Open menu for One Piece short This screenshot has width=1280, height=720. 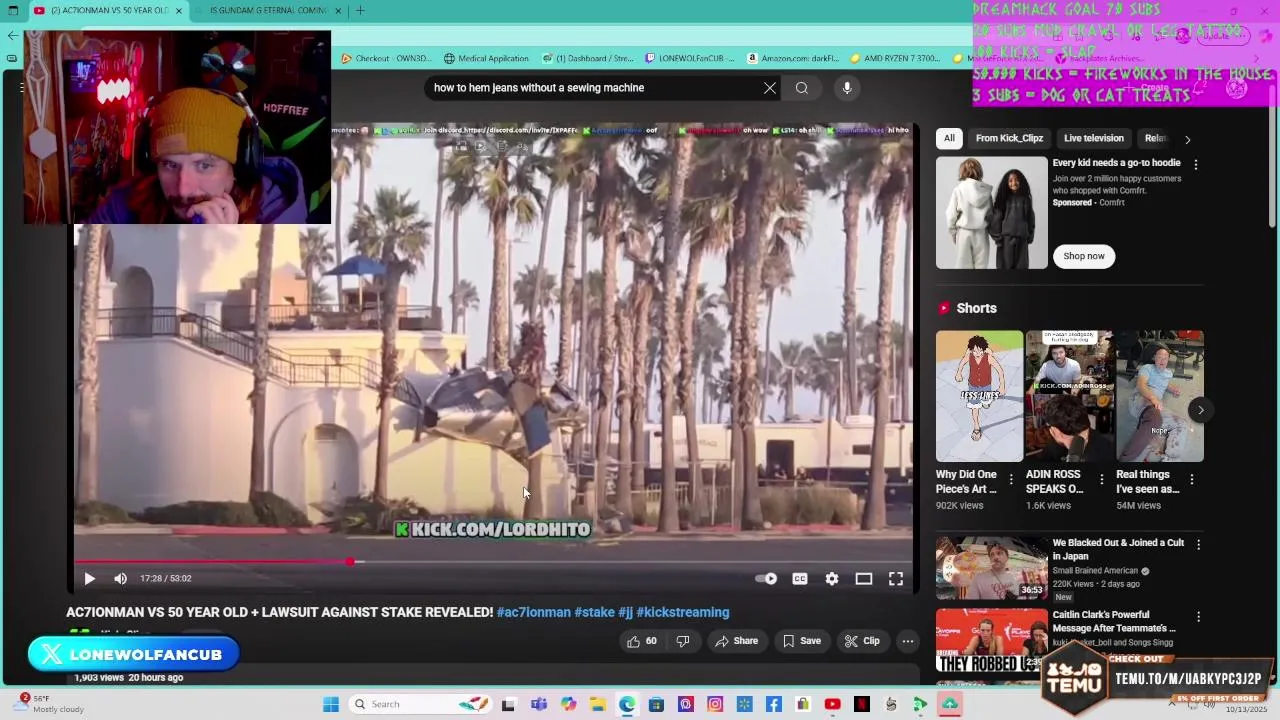(x=1012, y=480)
